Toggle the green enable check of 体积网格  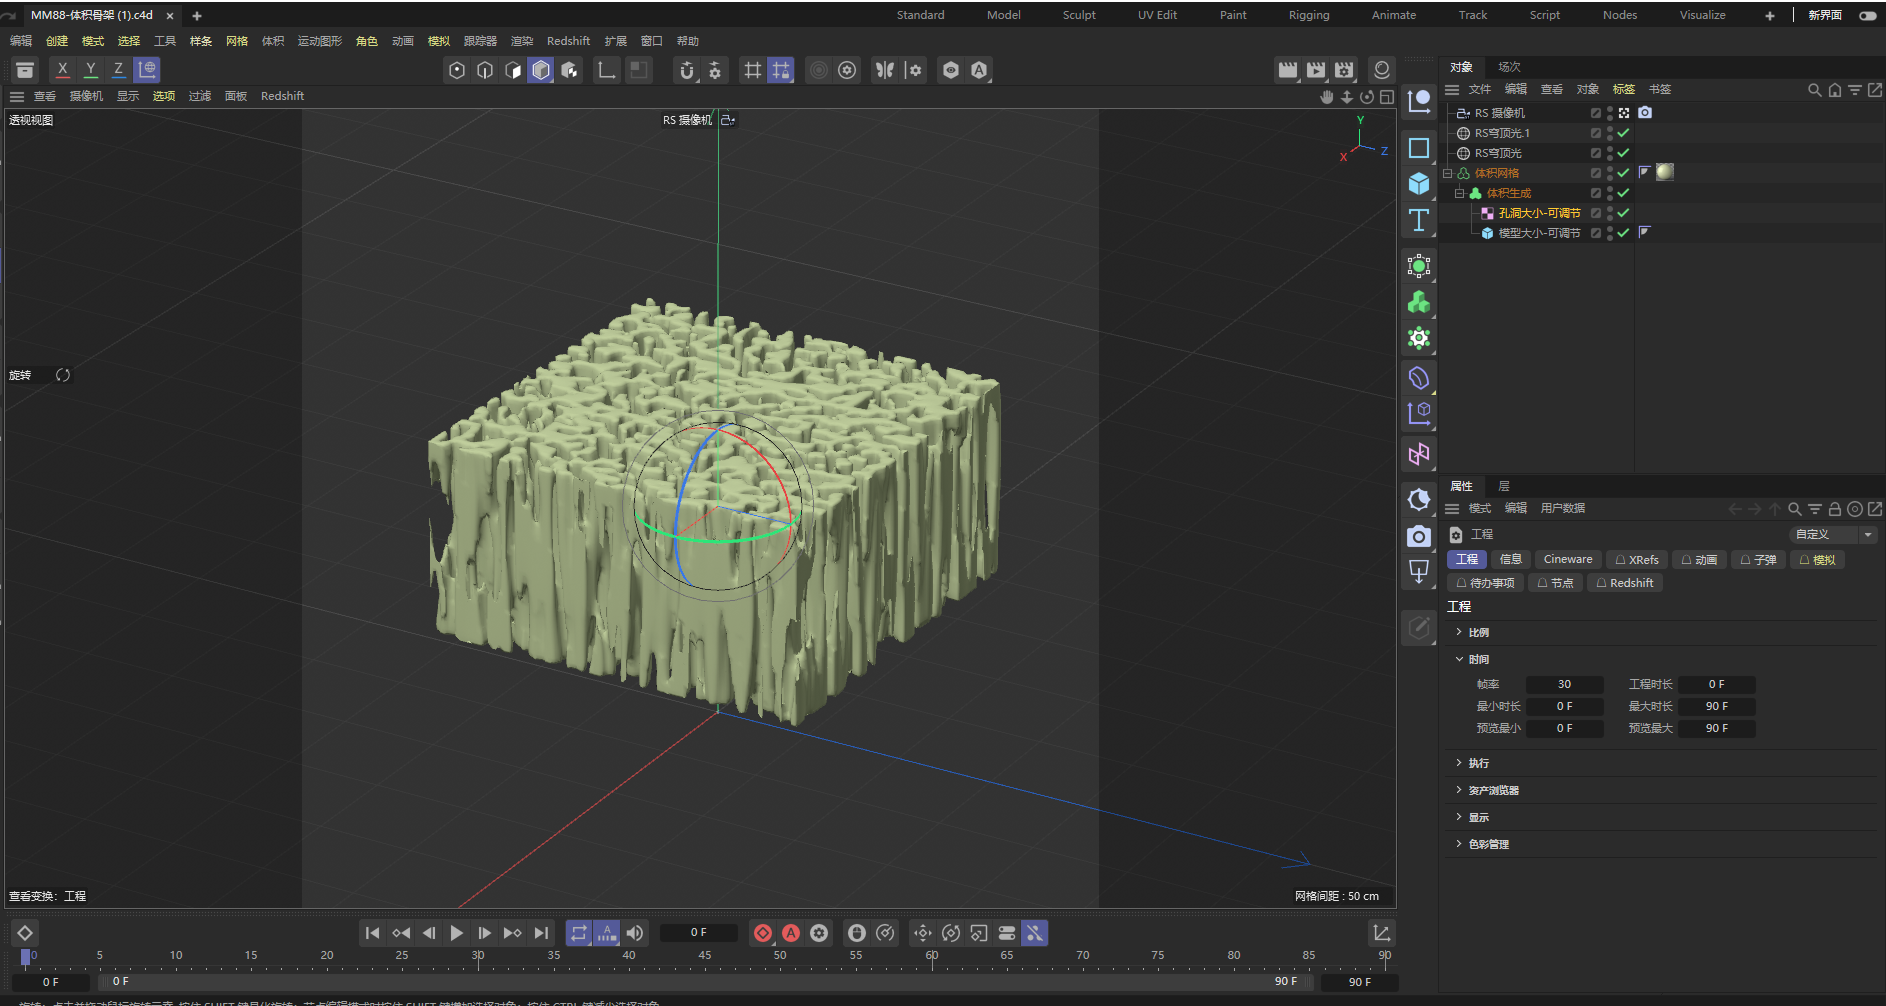[x=1623, y=173]
